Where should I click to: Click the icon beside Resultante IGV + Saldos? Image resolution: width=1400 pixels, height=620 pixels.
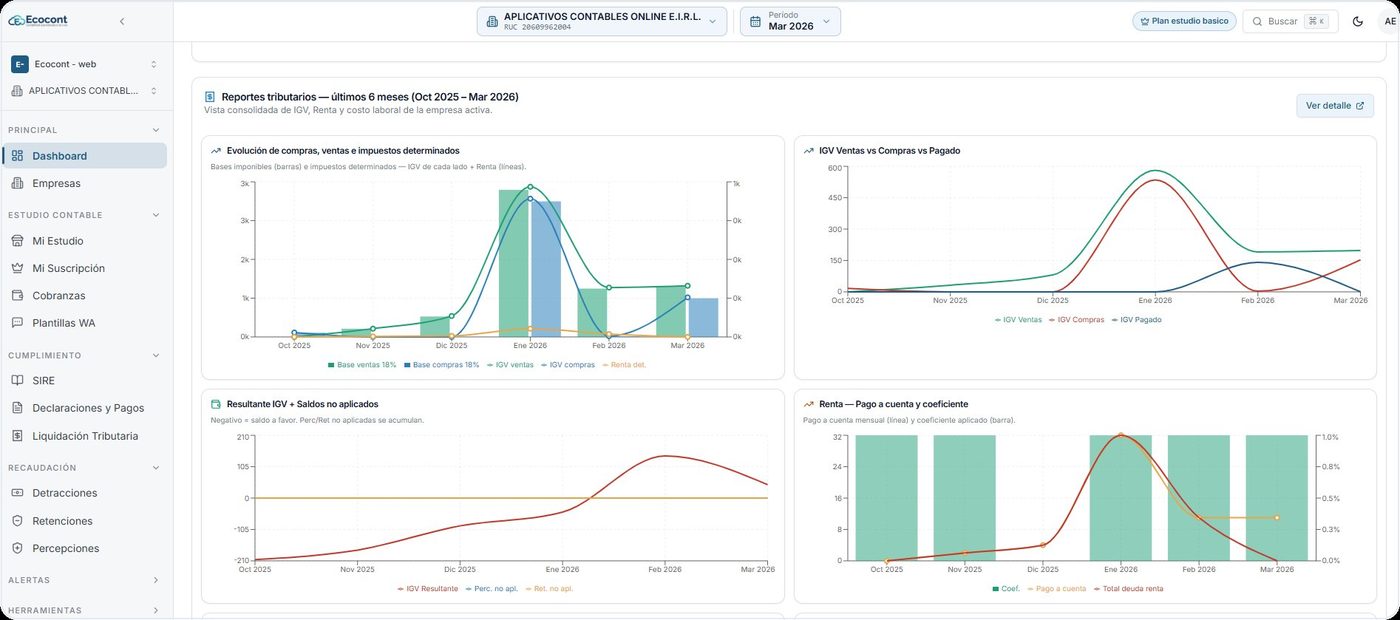click(216, 404)
